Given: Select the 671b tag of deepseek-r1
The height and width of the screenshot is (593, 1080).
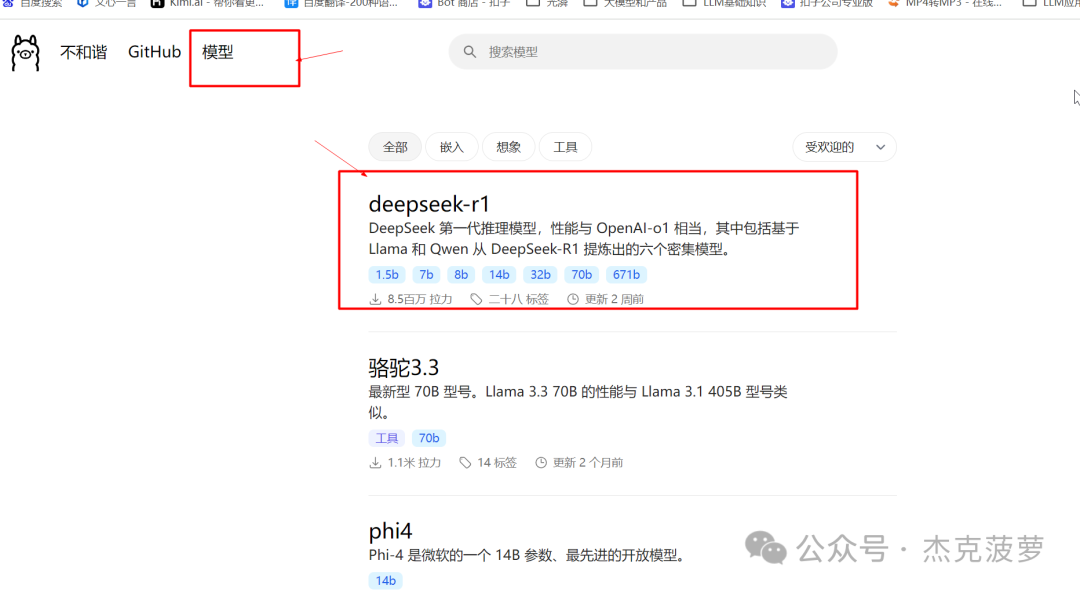Looking at the screenshot, I should pyautogui.click(x=626, y=275).
